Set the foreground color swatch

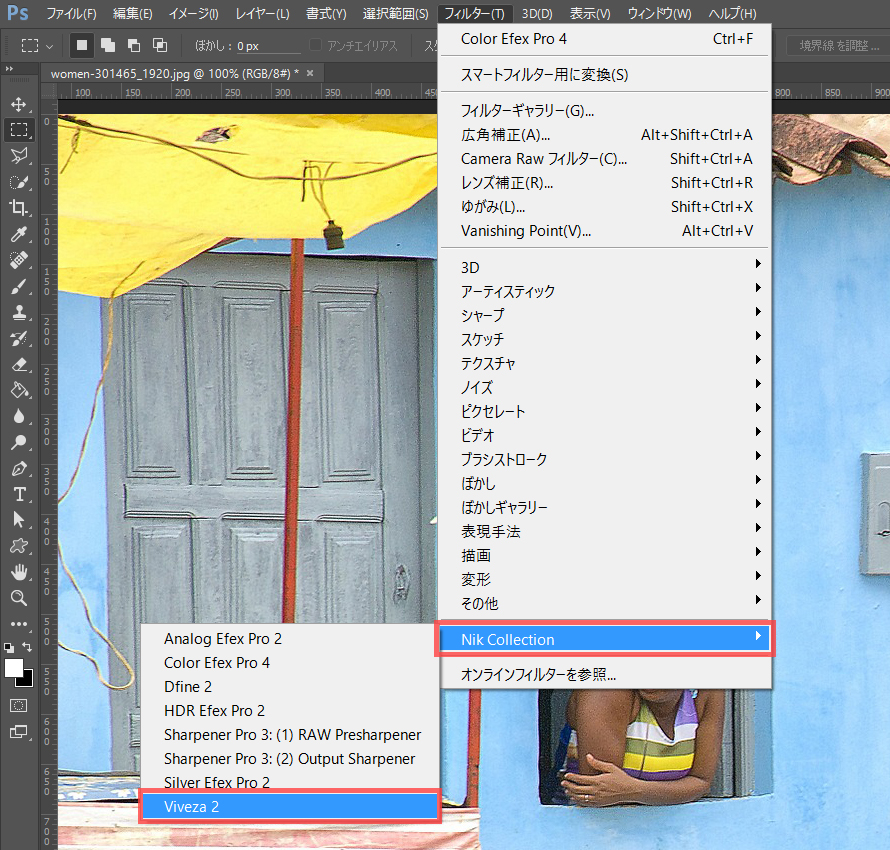14,668
